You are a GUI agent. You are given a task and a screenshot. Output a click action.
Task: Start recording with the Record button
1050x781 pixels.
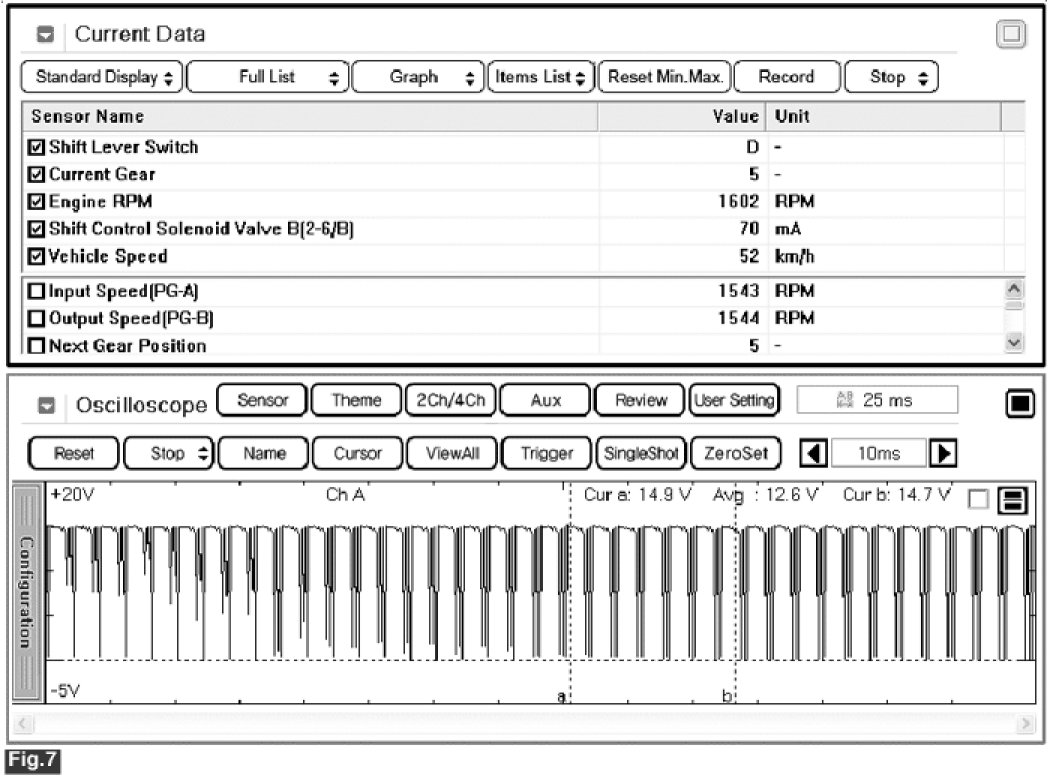click(x=786, y=77)
